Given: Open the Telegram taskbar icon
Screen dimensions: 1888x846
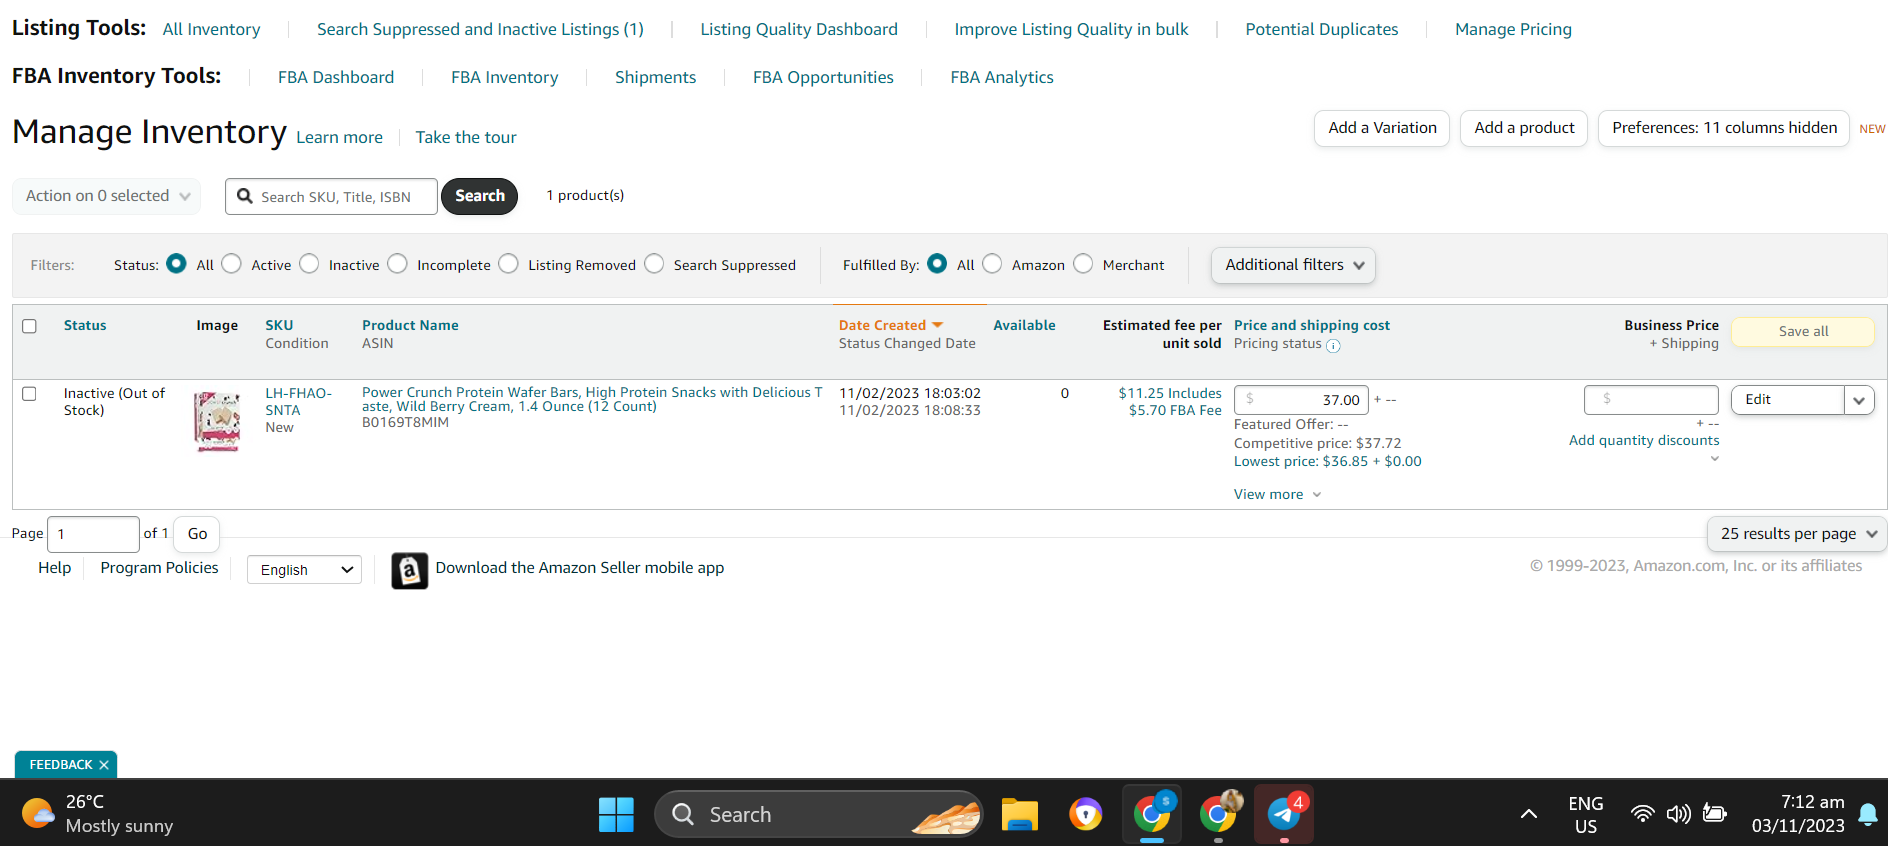Looking at the screenshot, I should [1284, 814].
